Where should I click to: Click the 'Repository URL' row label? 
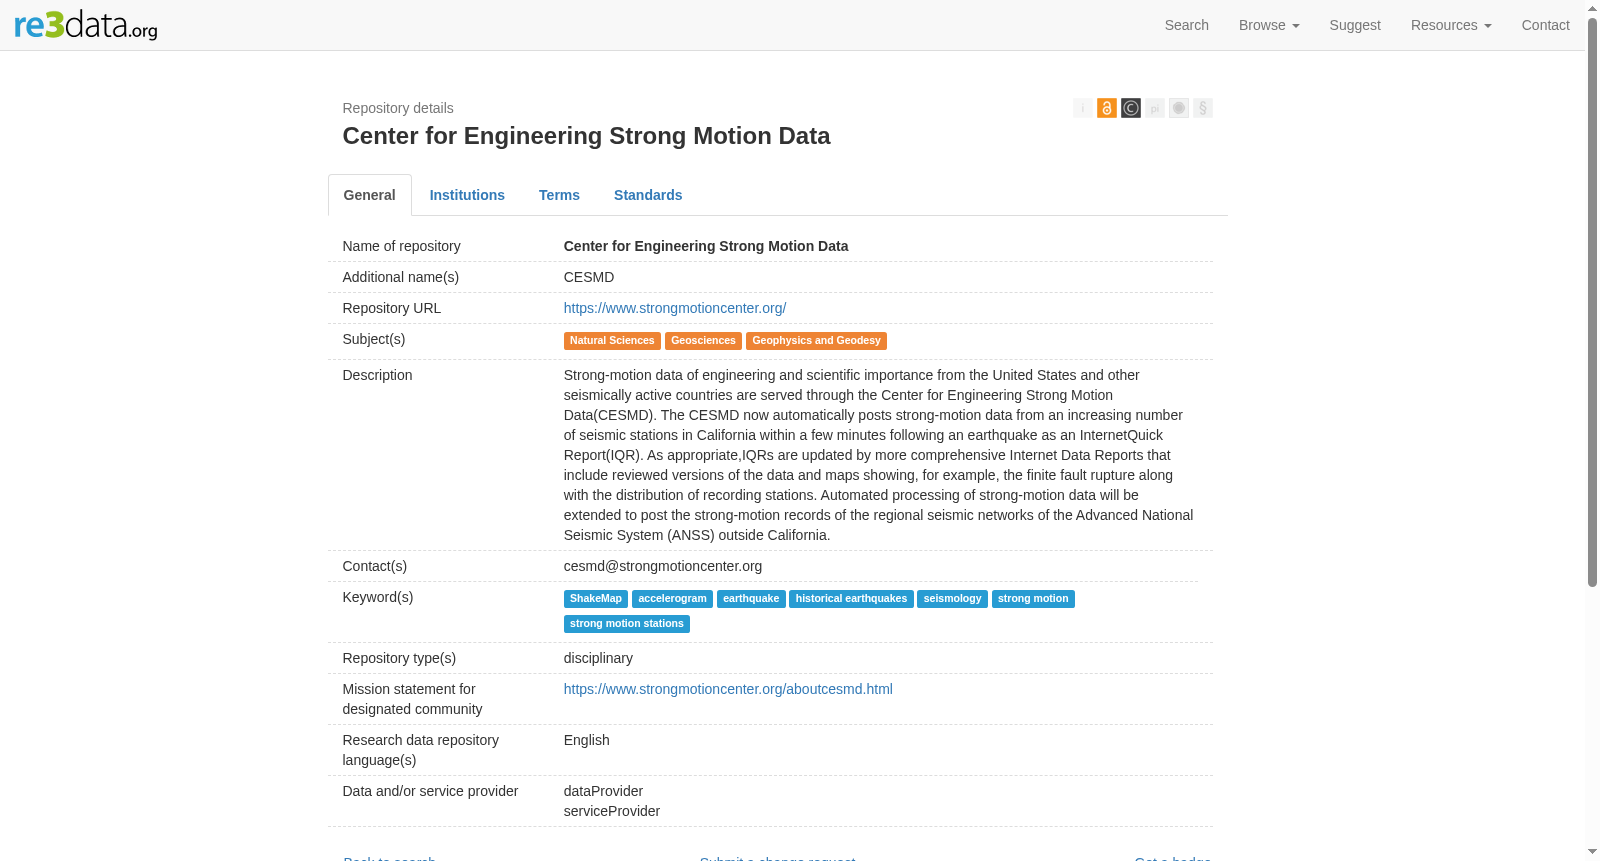(x=392, y=308)
